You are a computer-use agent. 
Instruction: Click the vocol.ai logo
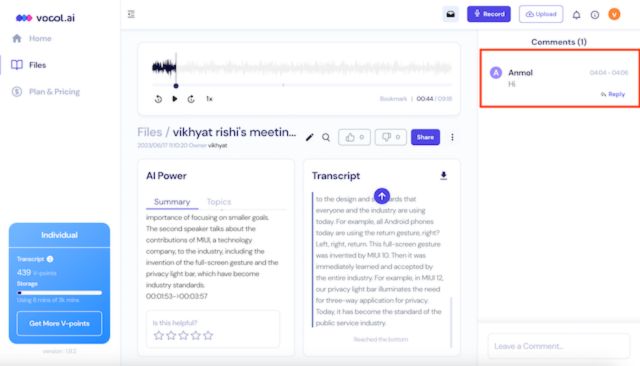click(45, 18)
